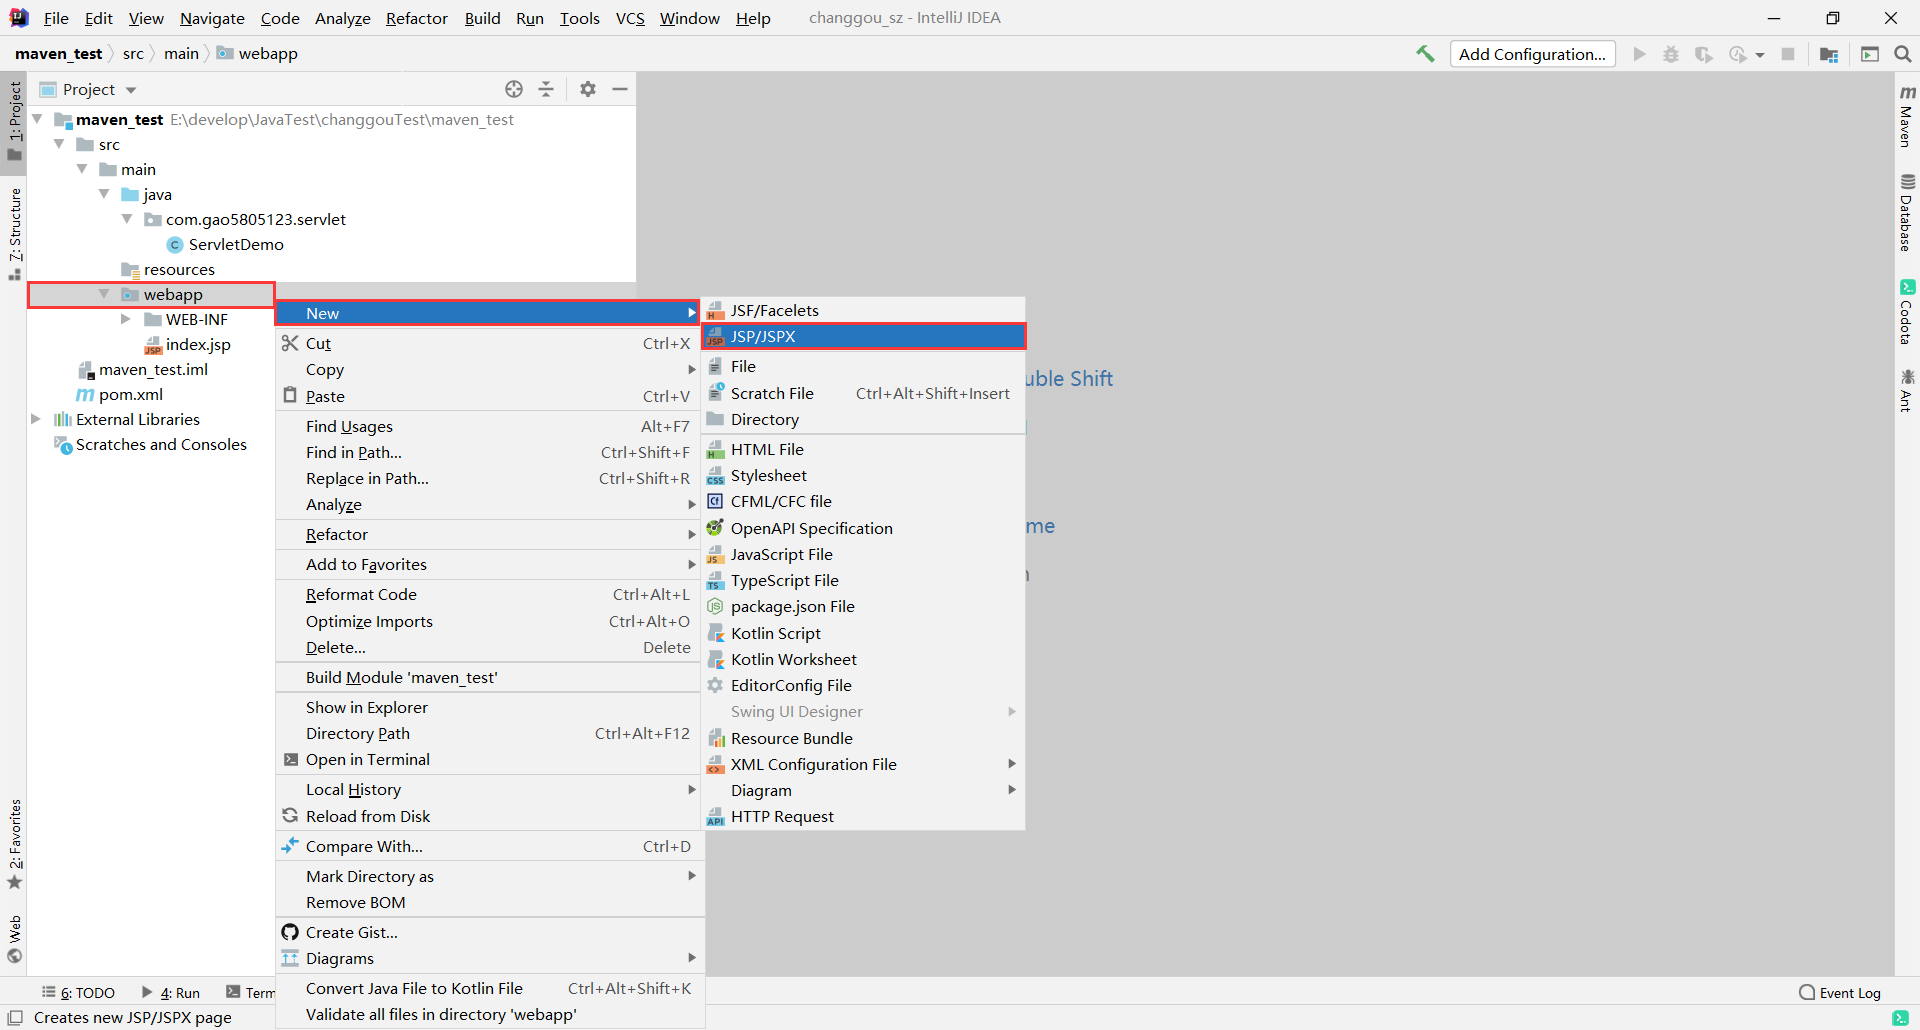Open the VCS menu in menu bar
This screenshot has width=1920, height=1030.
pos(630,18)
